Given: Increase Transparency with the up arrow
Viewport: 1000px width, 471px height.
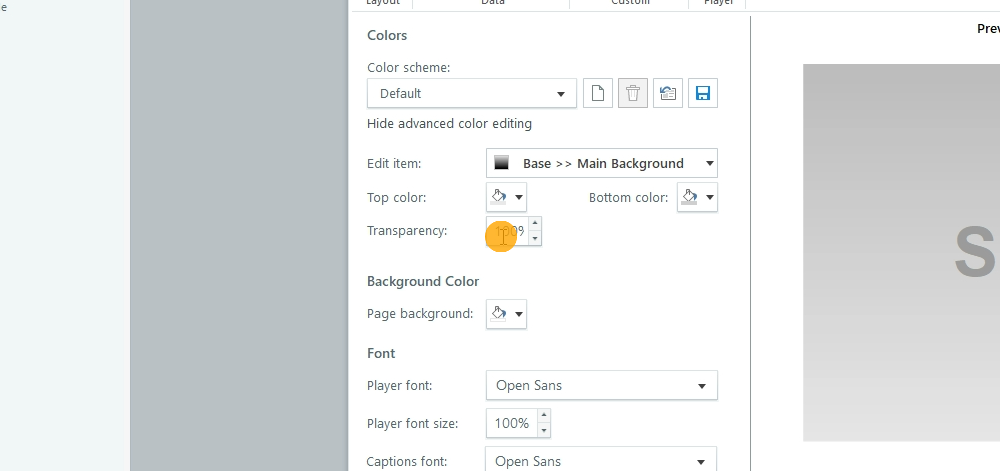Looking at the screenshot, I should tap(535, 224).
